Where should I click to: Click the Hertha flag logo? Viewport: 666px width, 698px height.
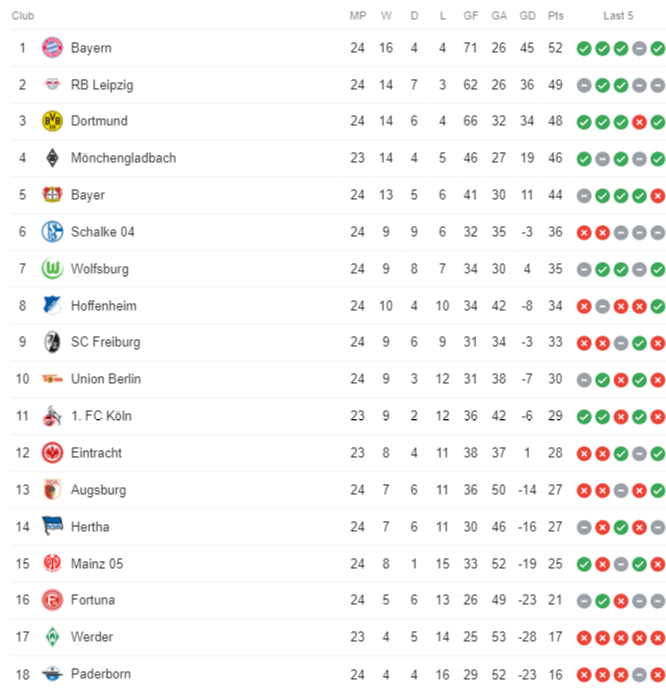coord(52,526)
